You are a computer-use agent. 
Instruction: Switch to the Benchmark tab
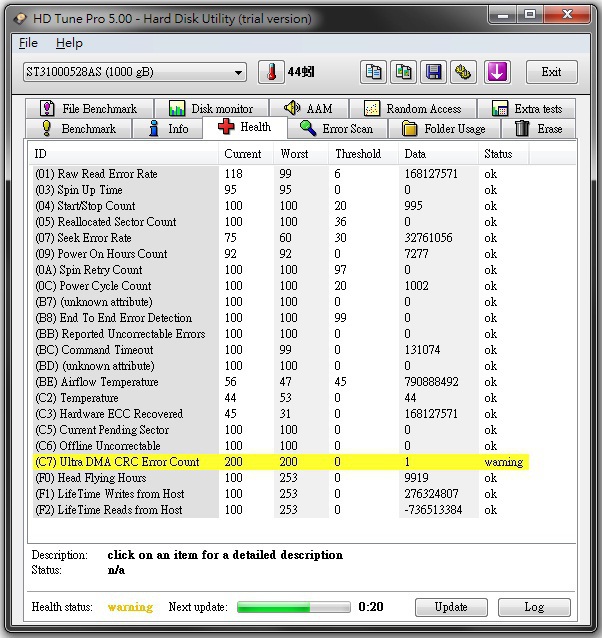[79, 129]
